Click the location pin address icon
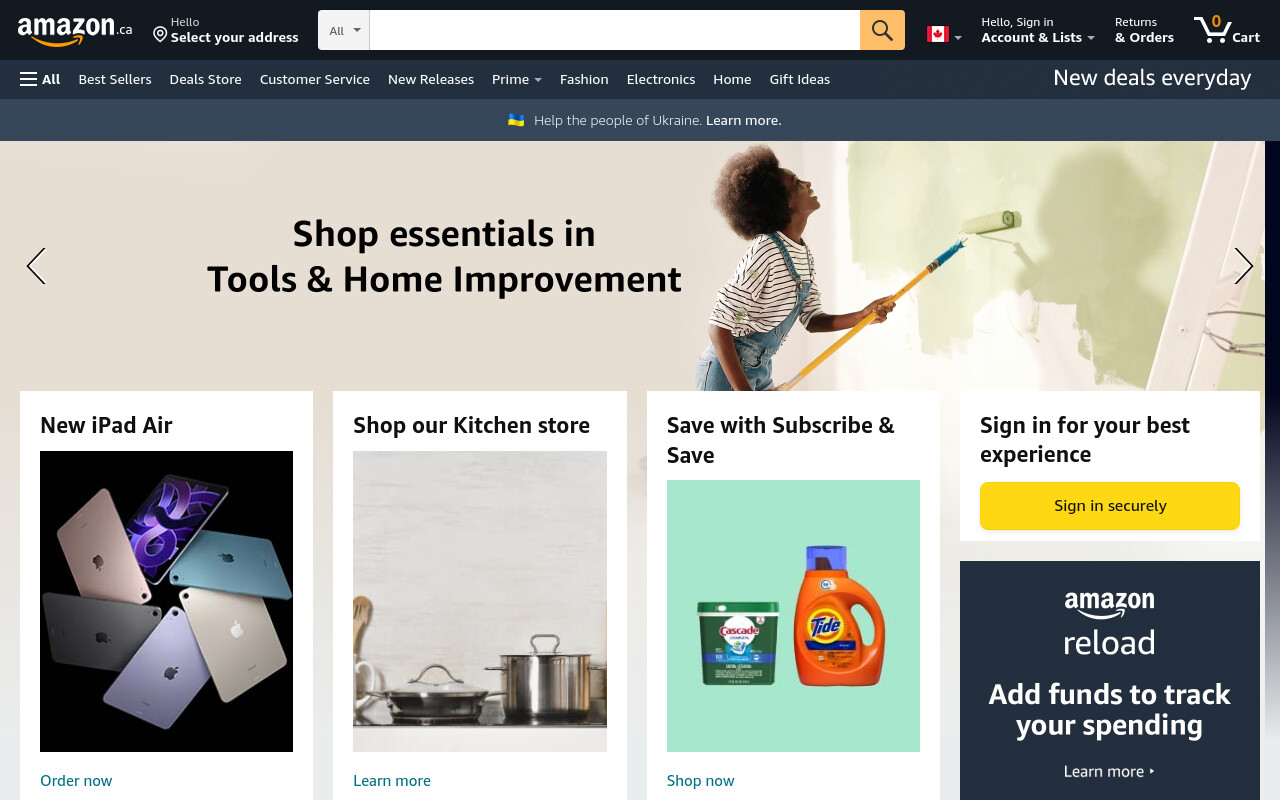1280x800 pixels. 160,35
